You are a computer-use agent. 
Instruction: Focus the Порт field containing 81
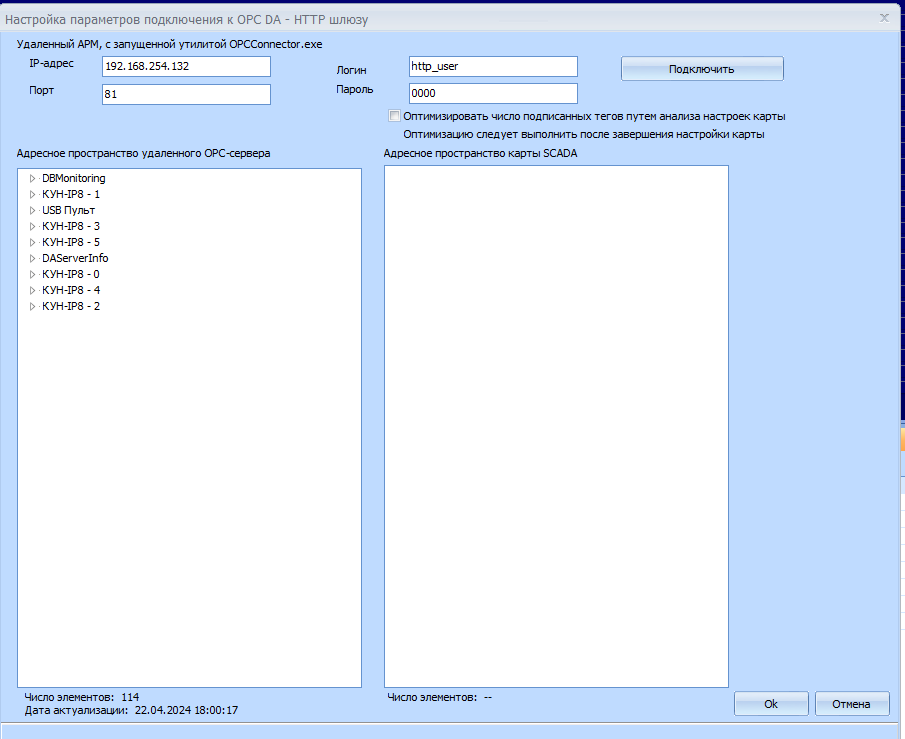click(x=186, y=94)
